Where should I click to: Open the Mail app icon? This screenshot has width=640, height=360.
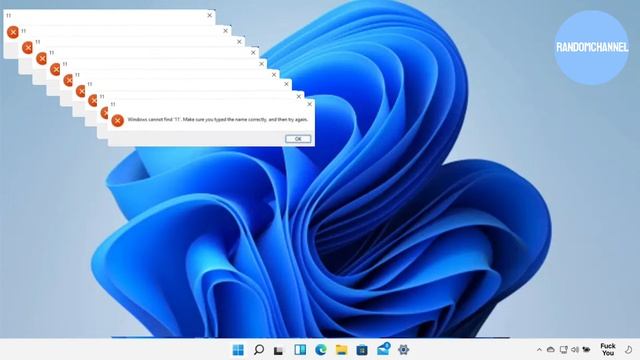[x=383, y=349]
